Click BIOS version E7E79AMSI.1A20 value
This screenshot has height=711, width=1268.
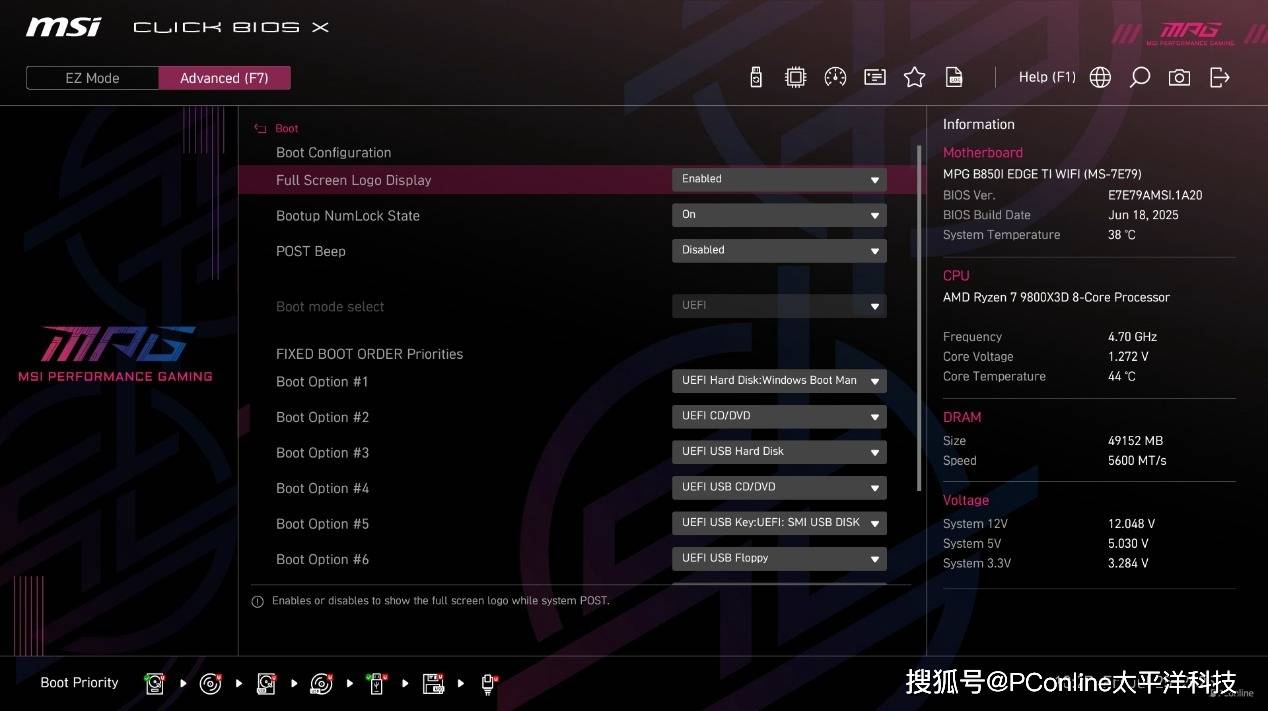coord(1155,195)
